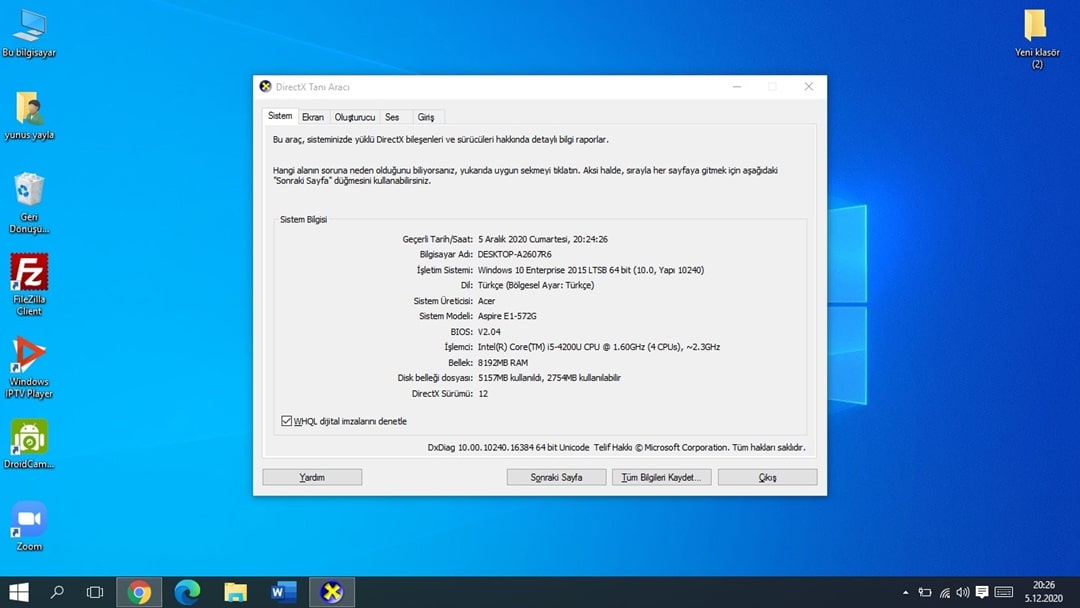
Task: Launch Windows IPTV Player shortcut
Action: (x=29, y=367)
